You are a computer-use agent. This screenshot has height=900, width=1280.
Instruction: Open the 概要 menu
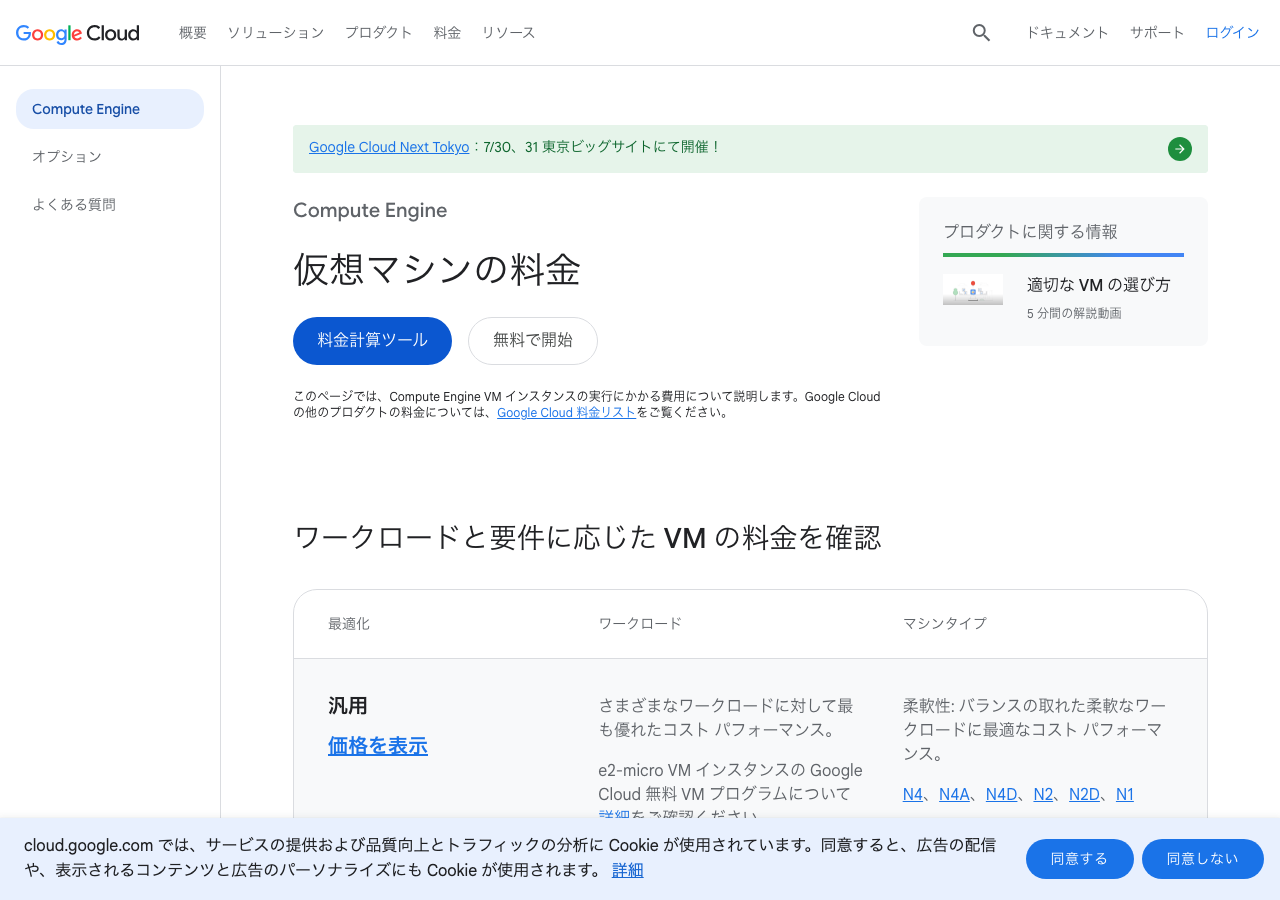tap(193, 33)
